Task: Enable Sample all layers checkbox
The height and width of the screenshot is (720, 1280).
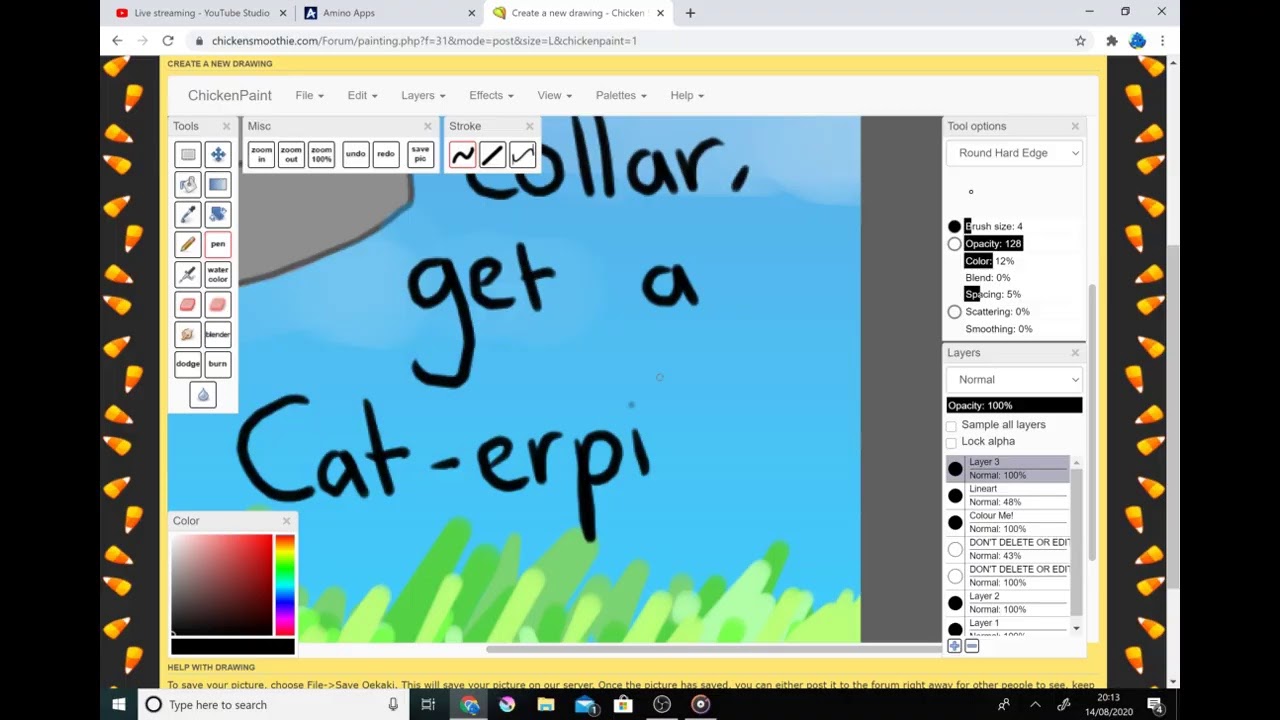Action: click(951, 426)
